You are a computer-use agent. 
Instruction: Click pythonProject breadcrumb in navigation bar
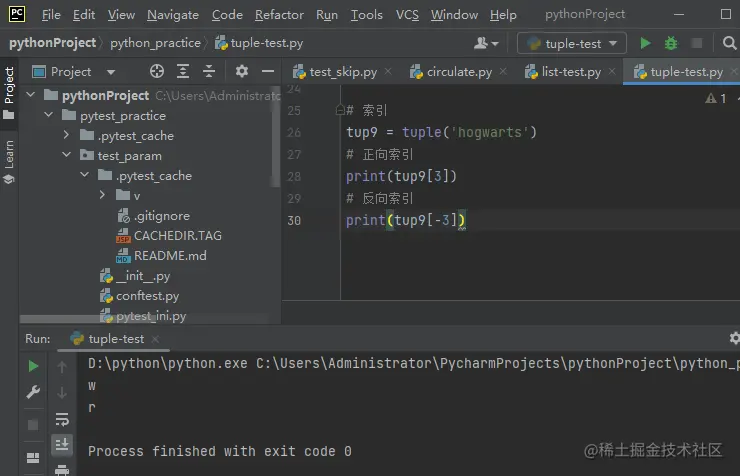(52, 43)
